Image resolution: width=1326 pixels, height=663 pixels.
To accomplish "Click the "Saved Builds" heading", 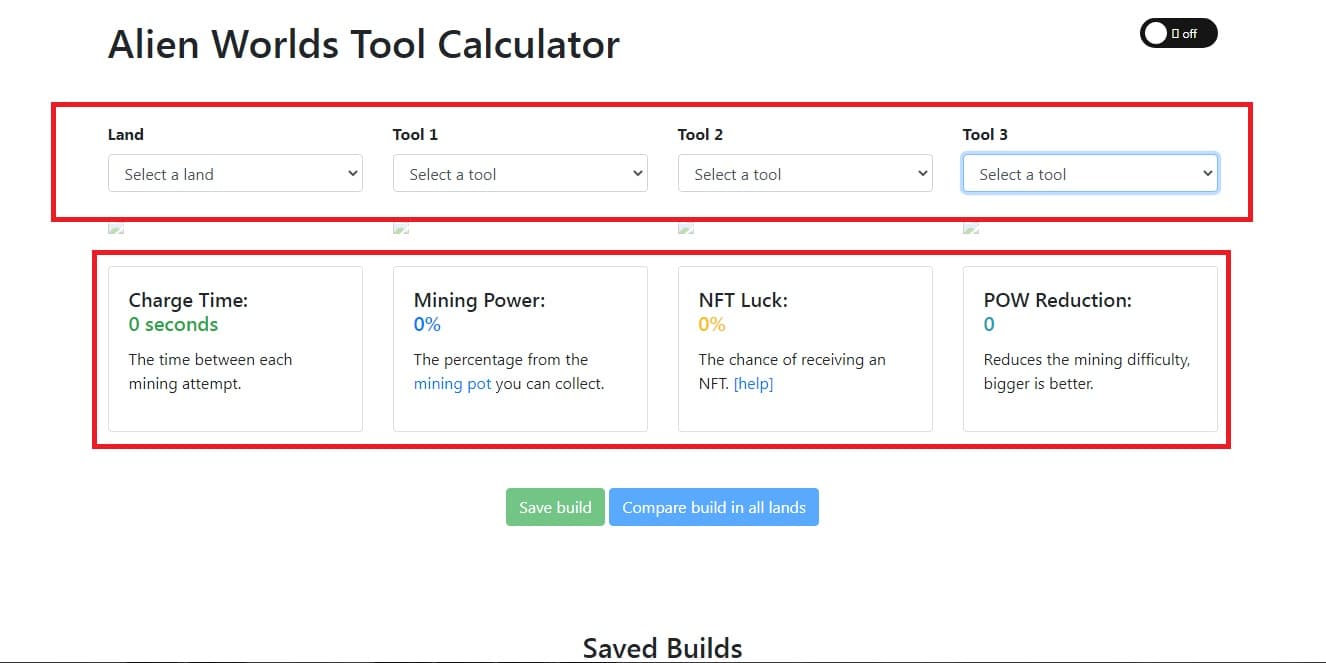I will [662, 647].
